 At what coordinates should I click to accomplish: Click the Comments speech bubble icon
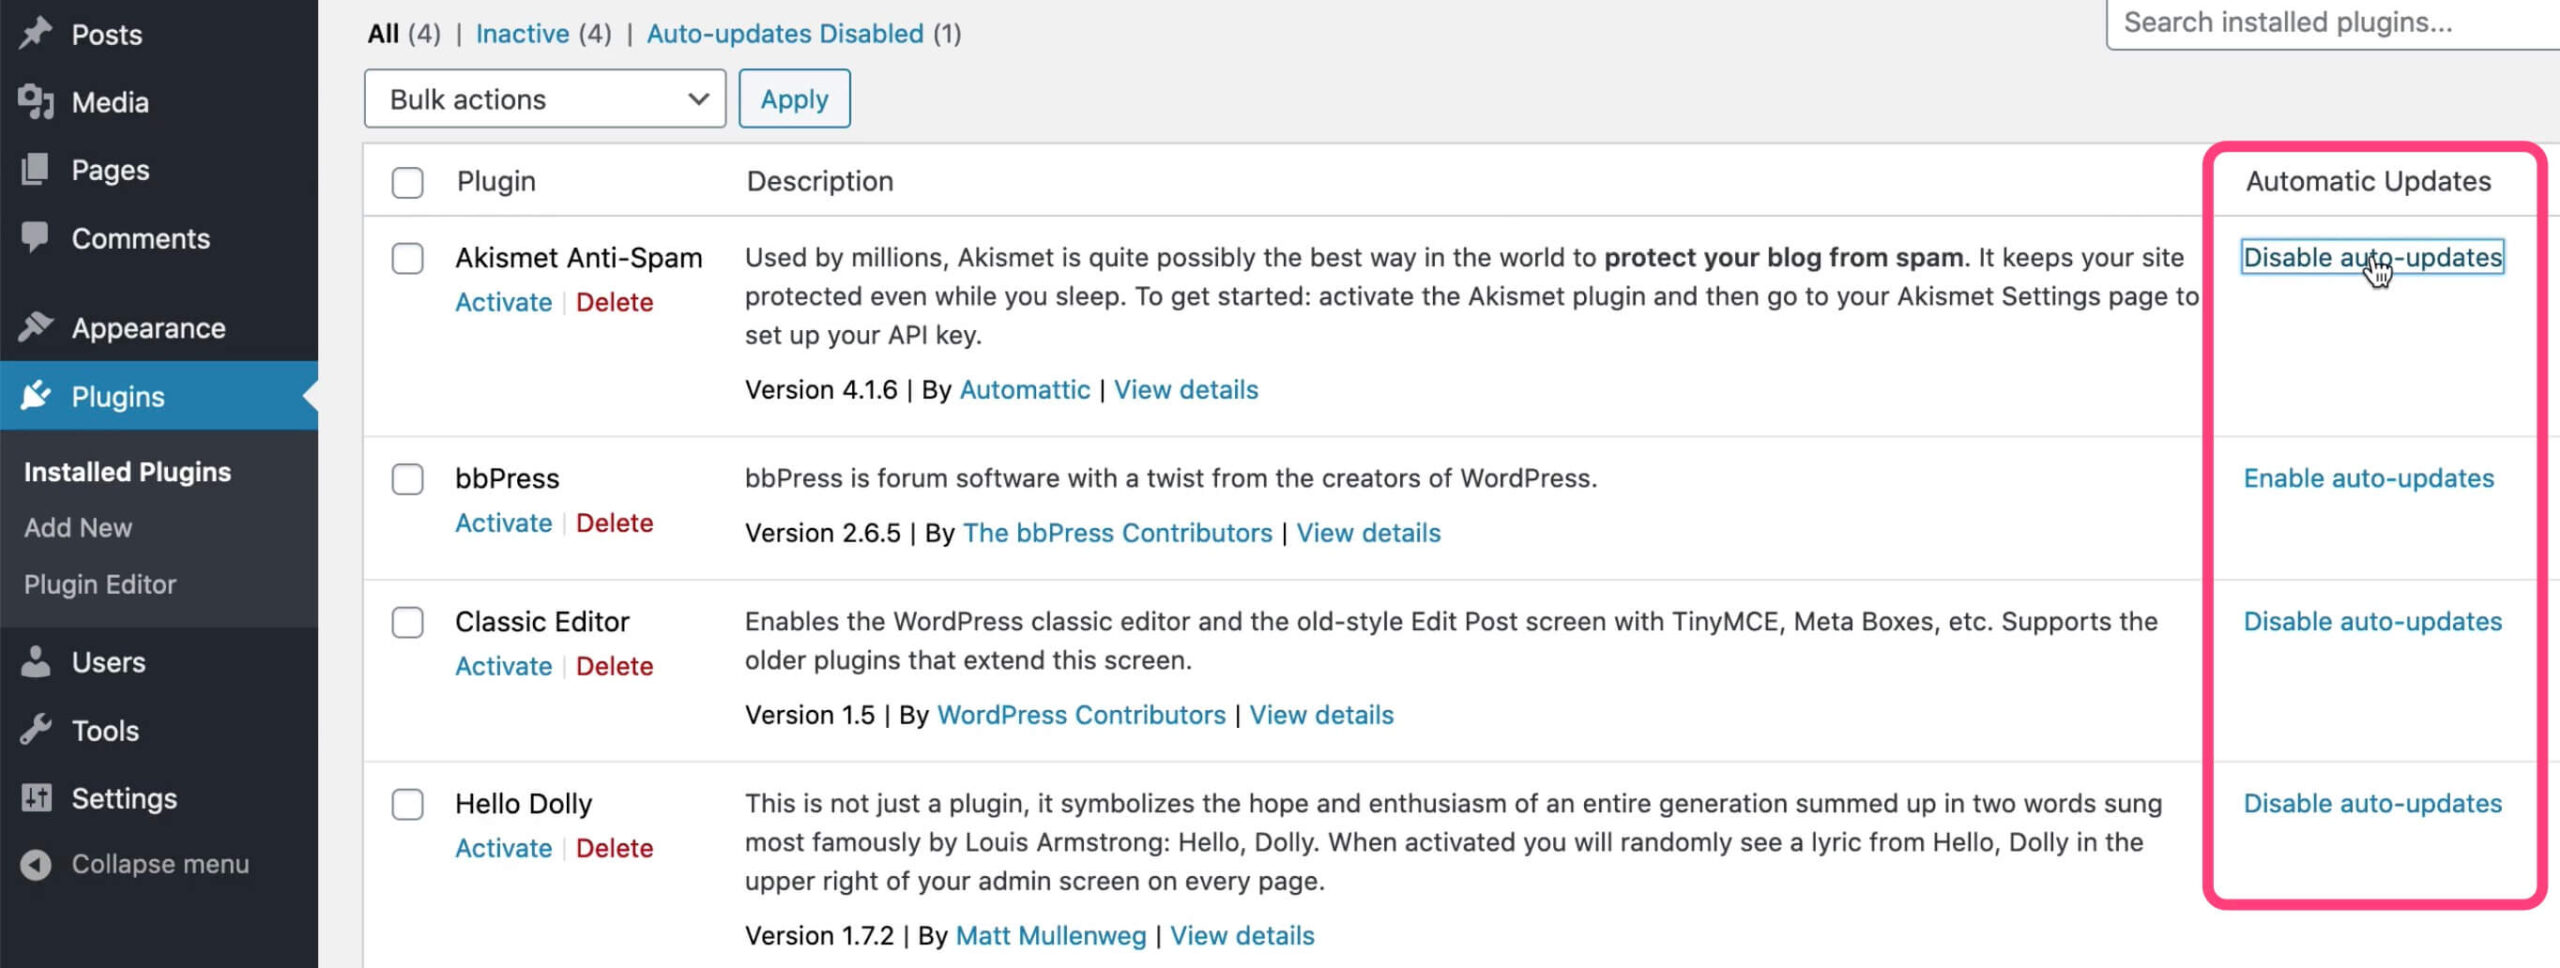36,237
